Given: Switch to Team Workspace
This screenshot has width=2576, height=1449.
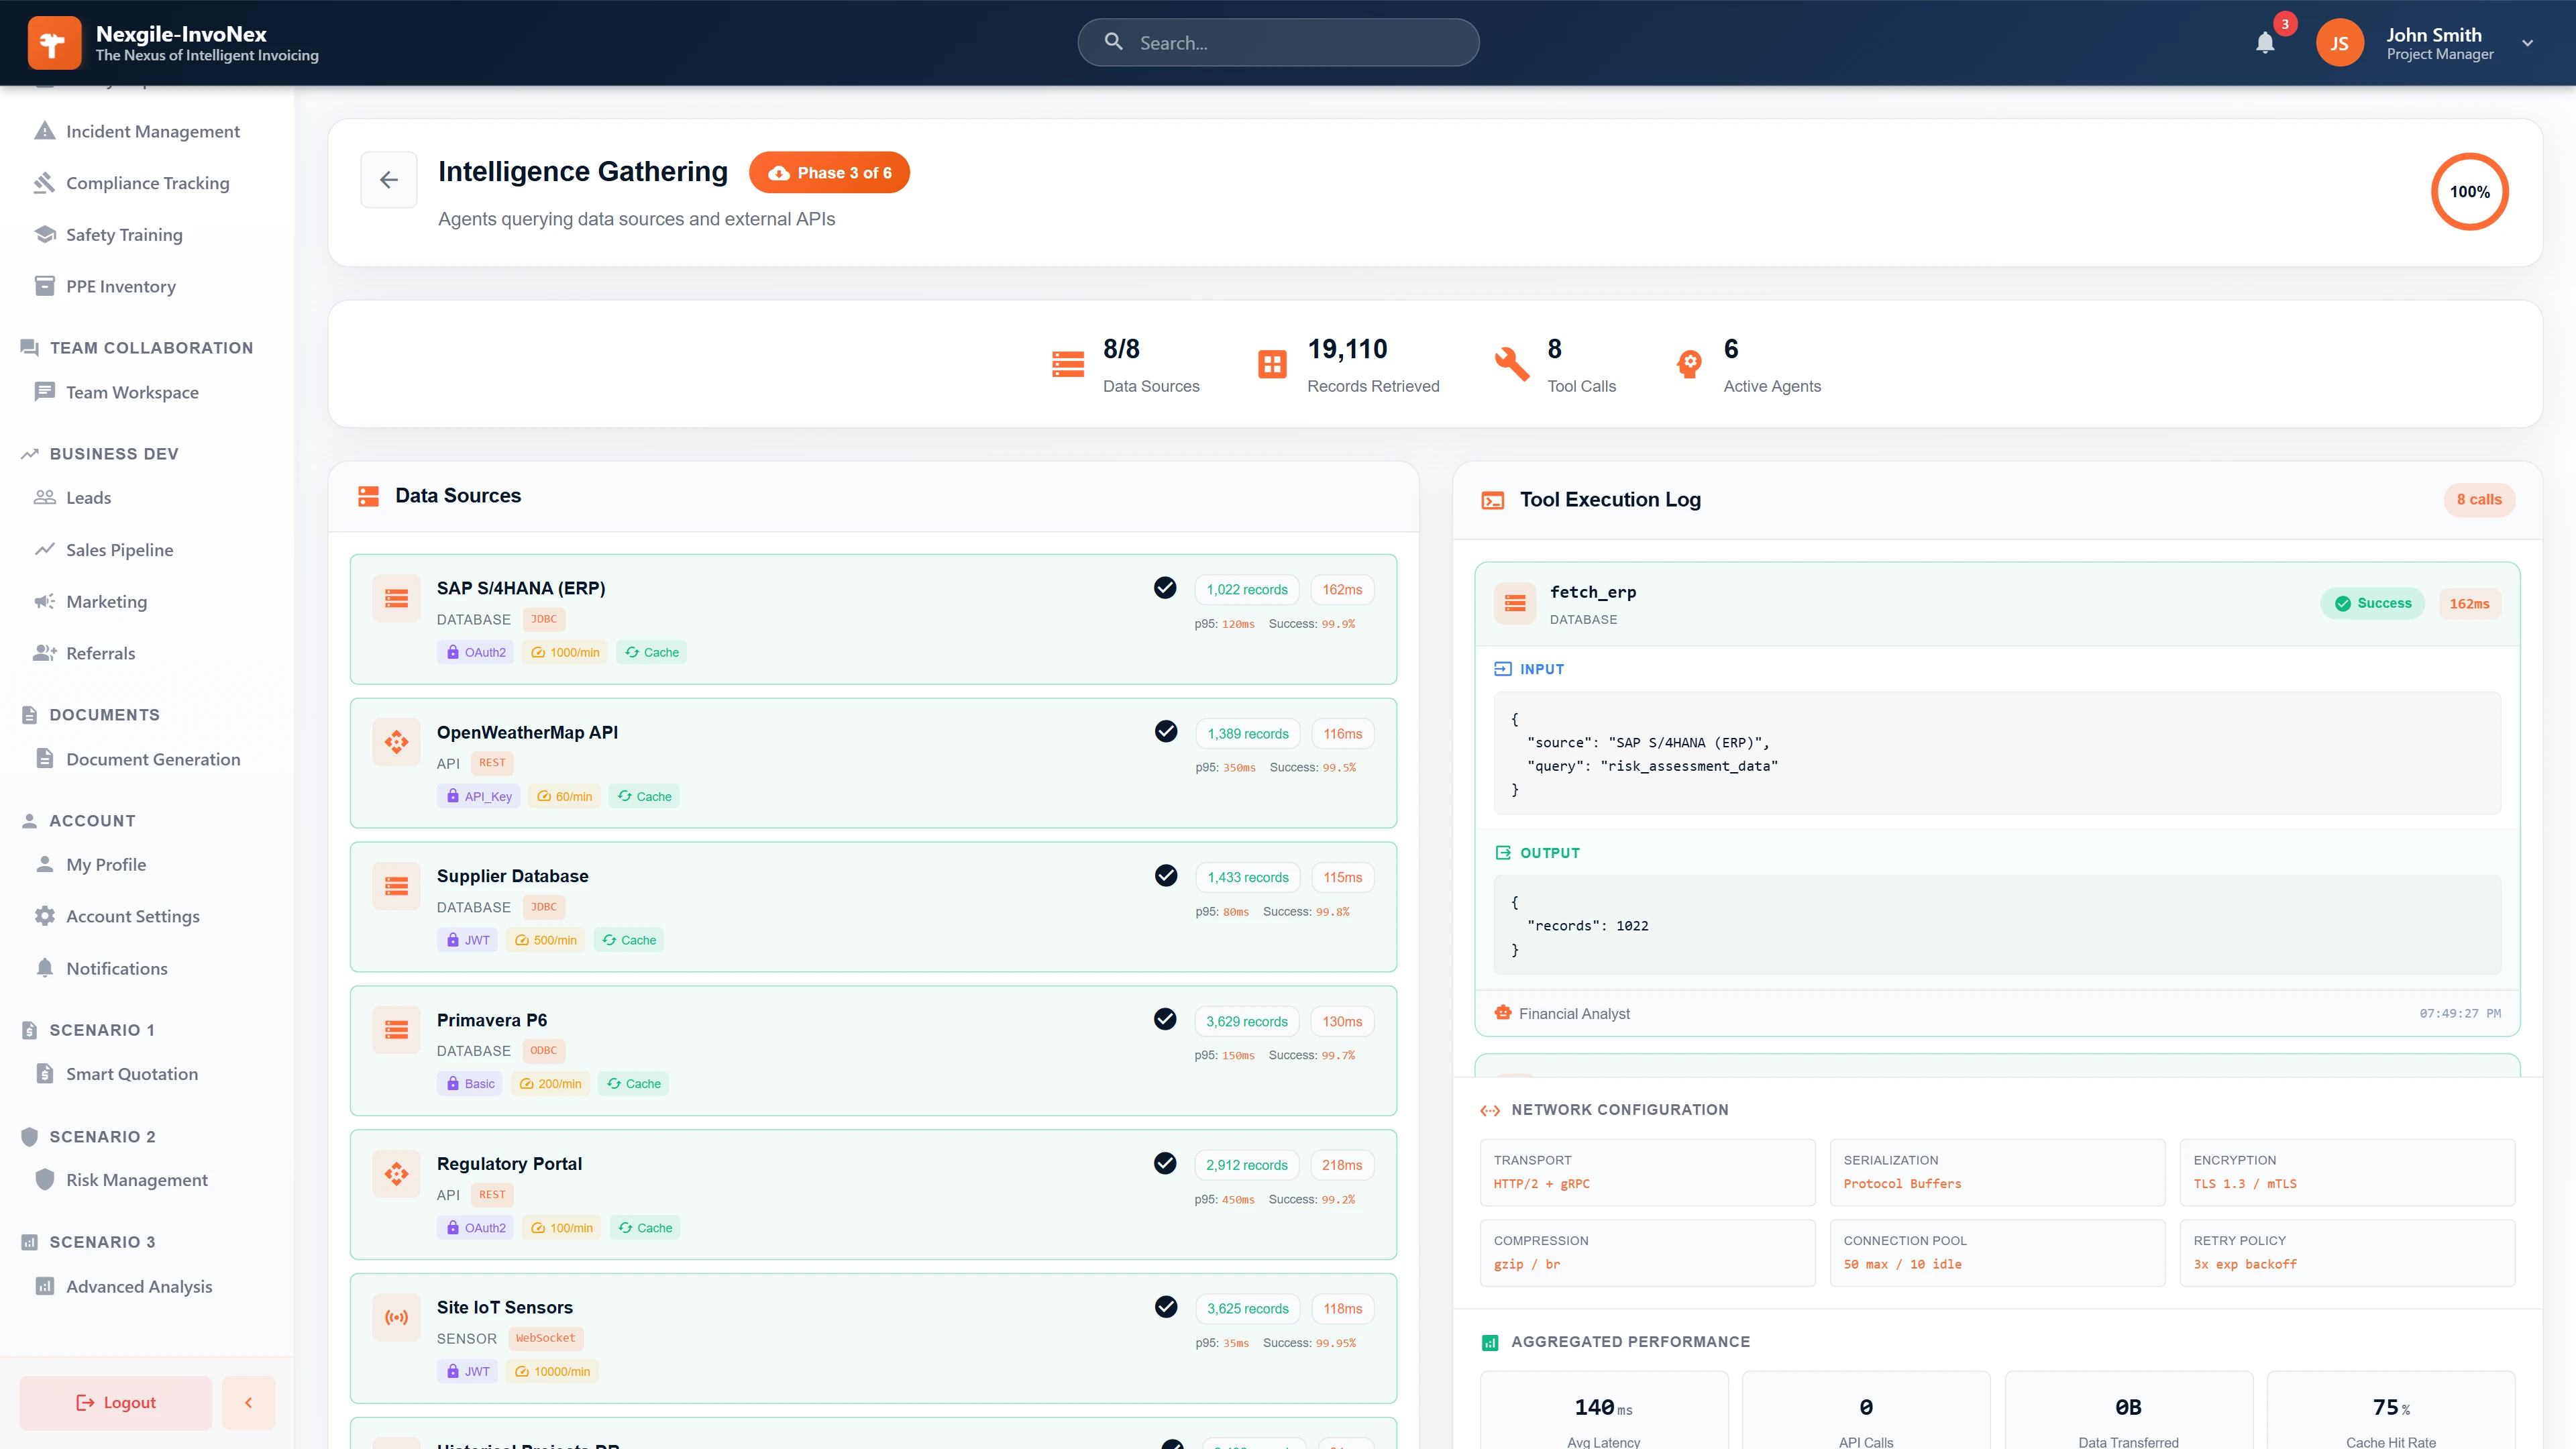Looking at the screenshot, I should pyautogui.click(x=131, y=392).
